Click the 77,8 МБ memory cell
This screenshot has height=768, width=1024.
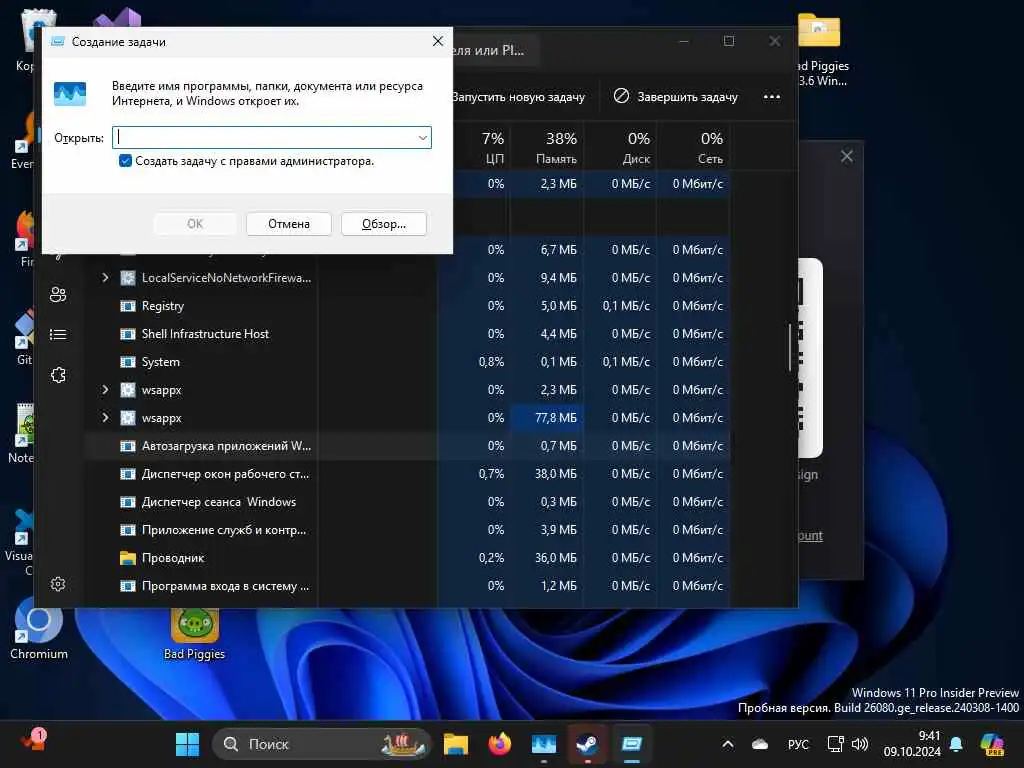547,417
